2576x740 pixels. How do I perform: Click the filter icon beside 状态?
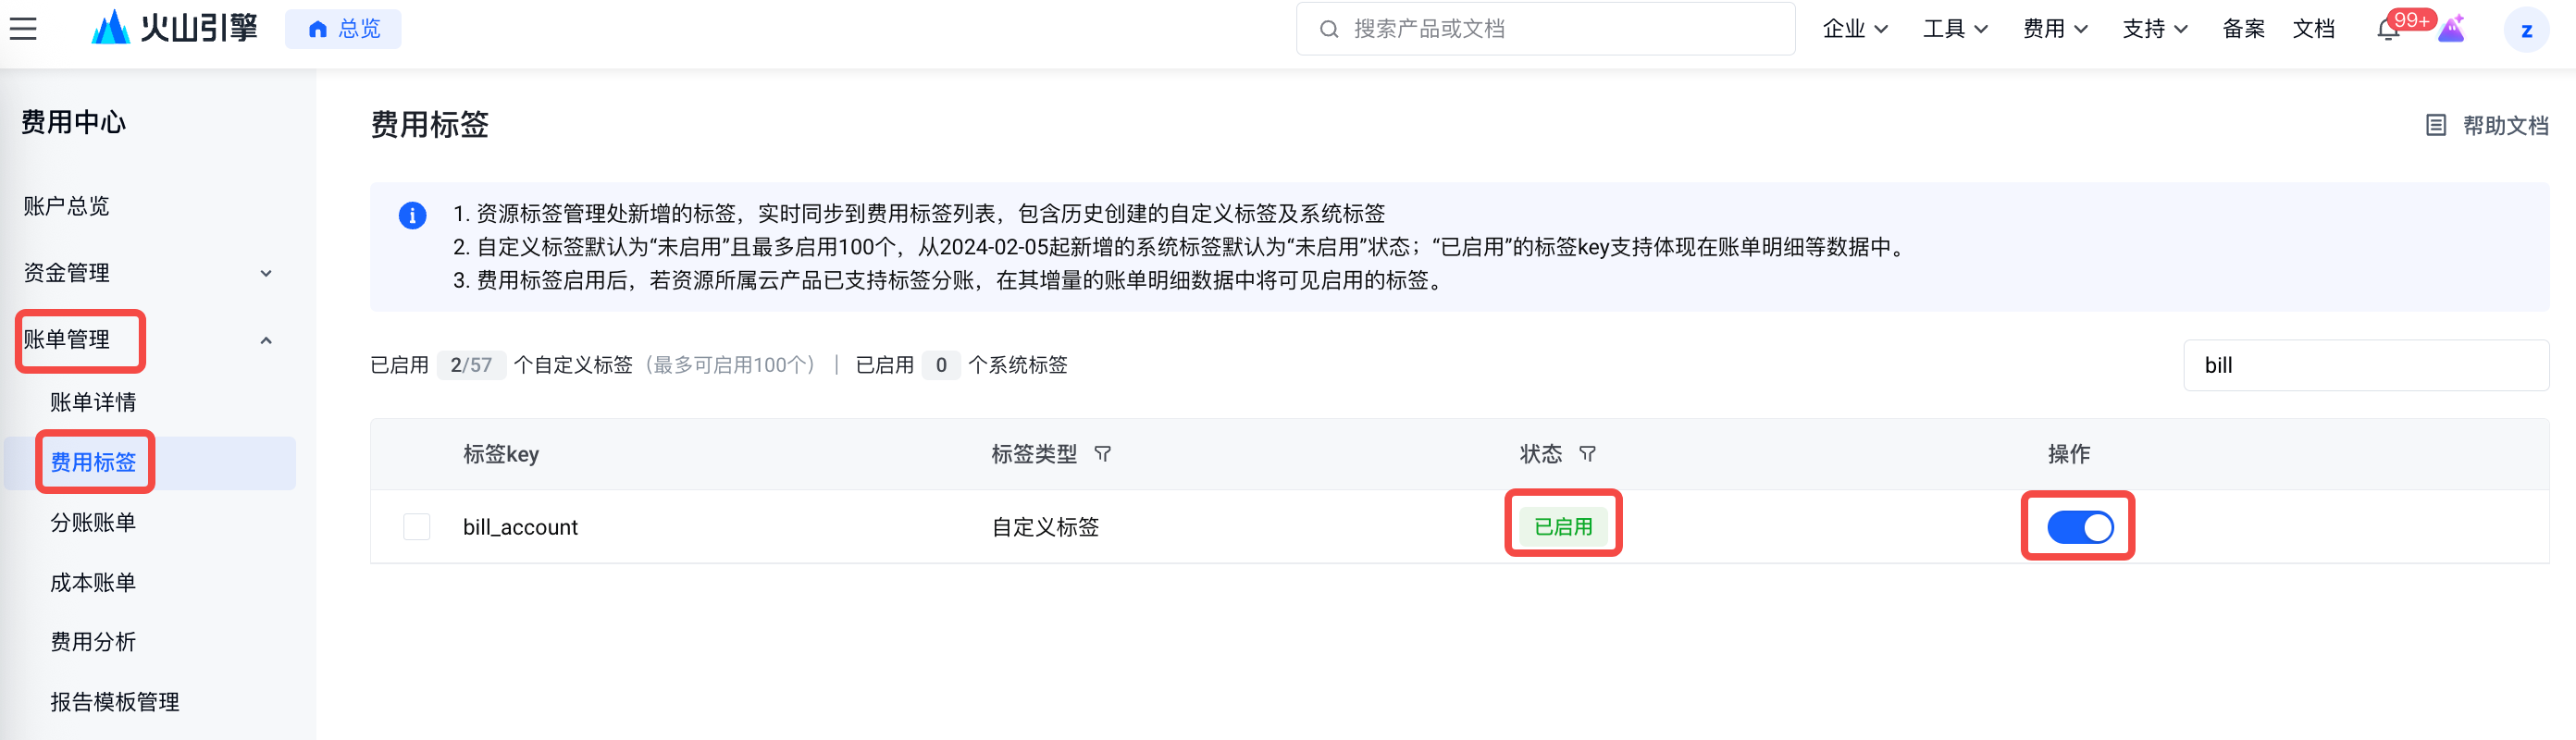pyautogui.click(x=1587, y=454)
